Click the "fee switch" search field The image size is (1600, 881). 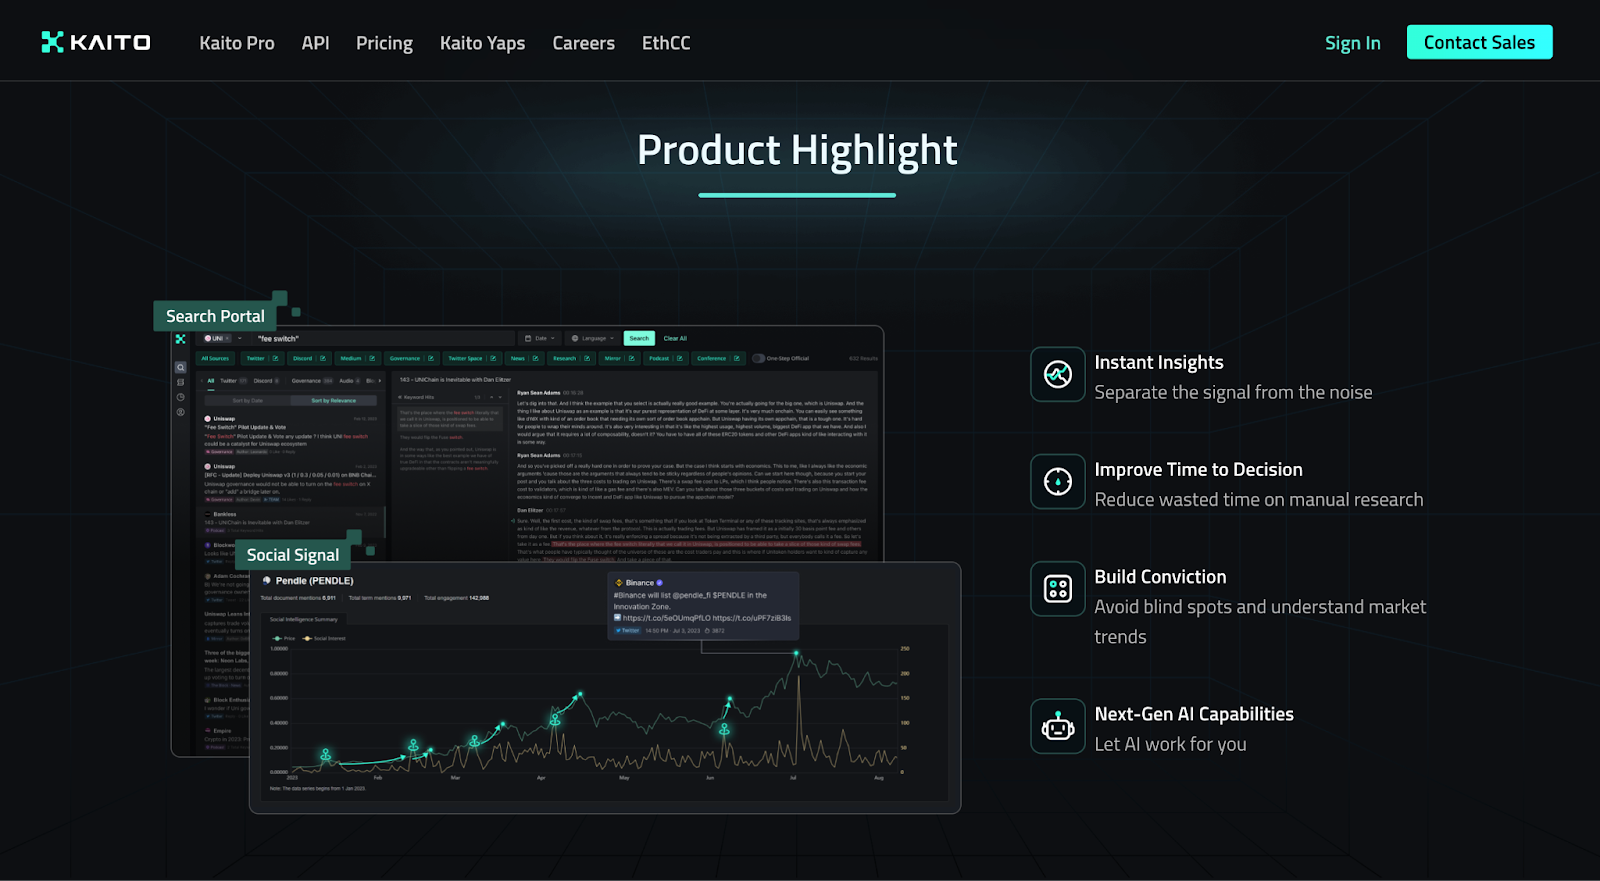pos(384,339)
